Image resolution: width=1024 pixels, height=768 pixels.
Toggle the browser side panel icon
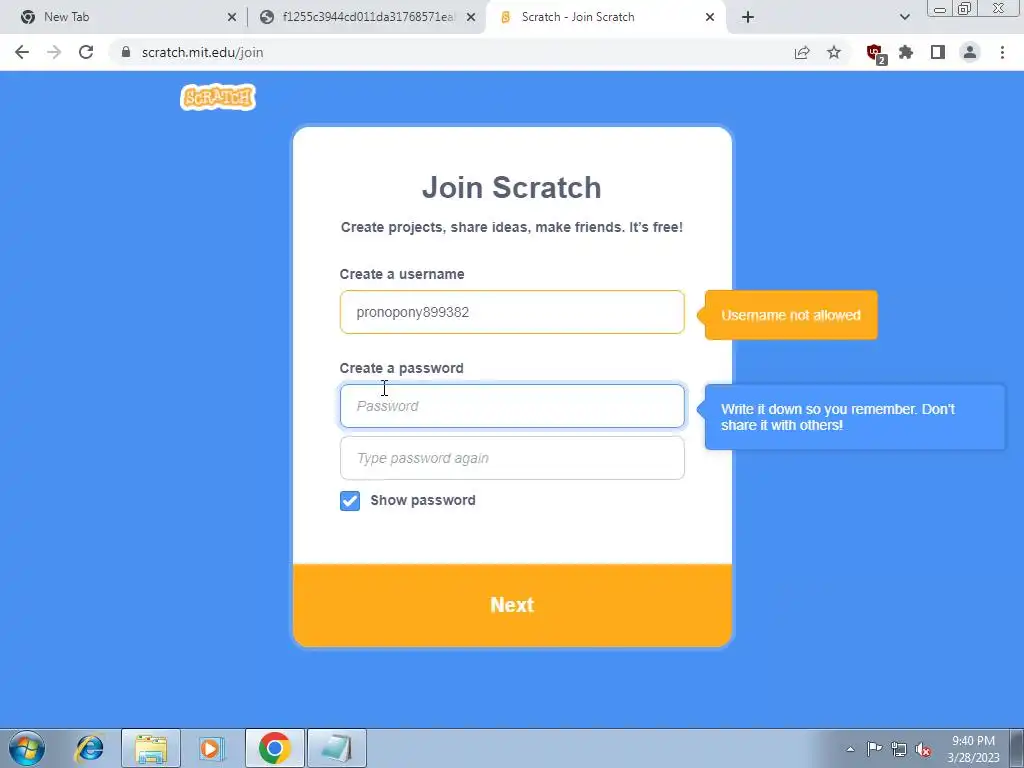click(938, 52)
